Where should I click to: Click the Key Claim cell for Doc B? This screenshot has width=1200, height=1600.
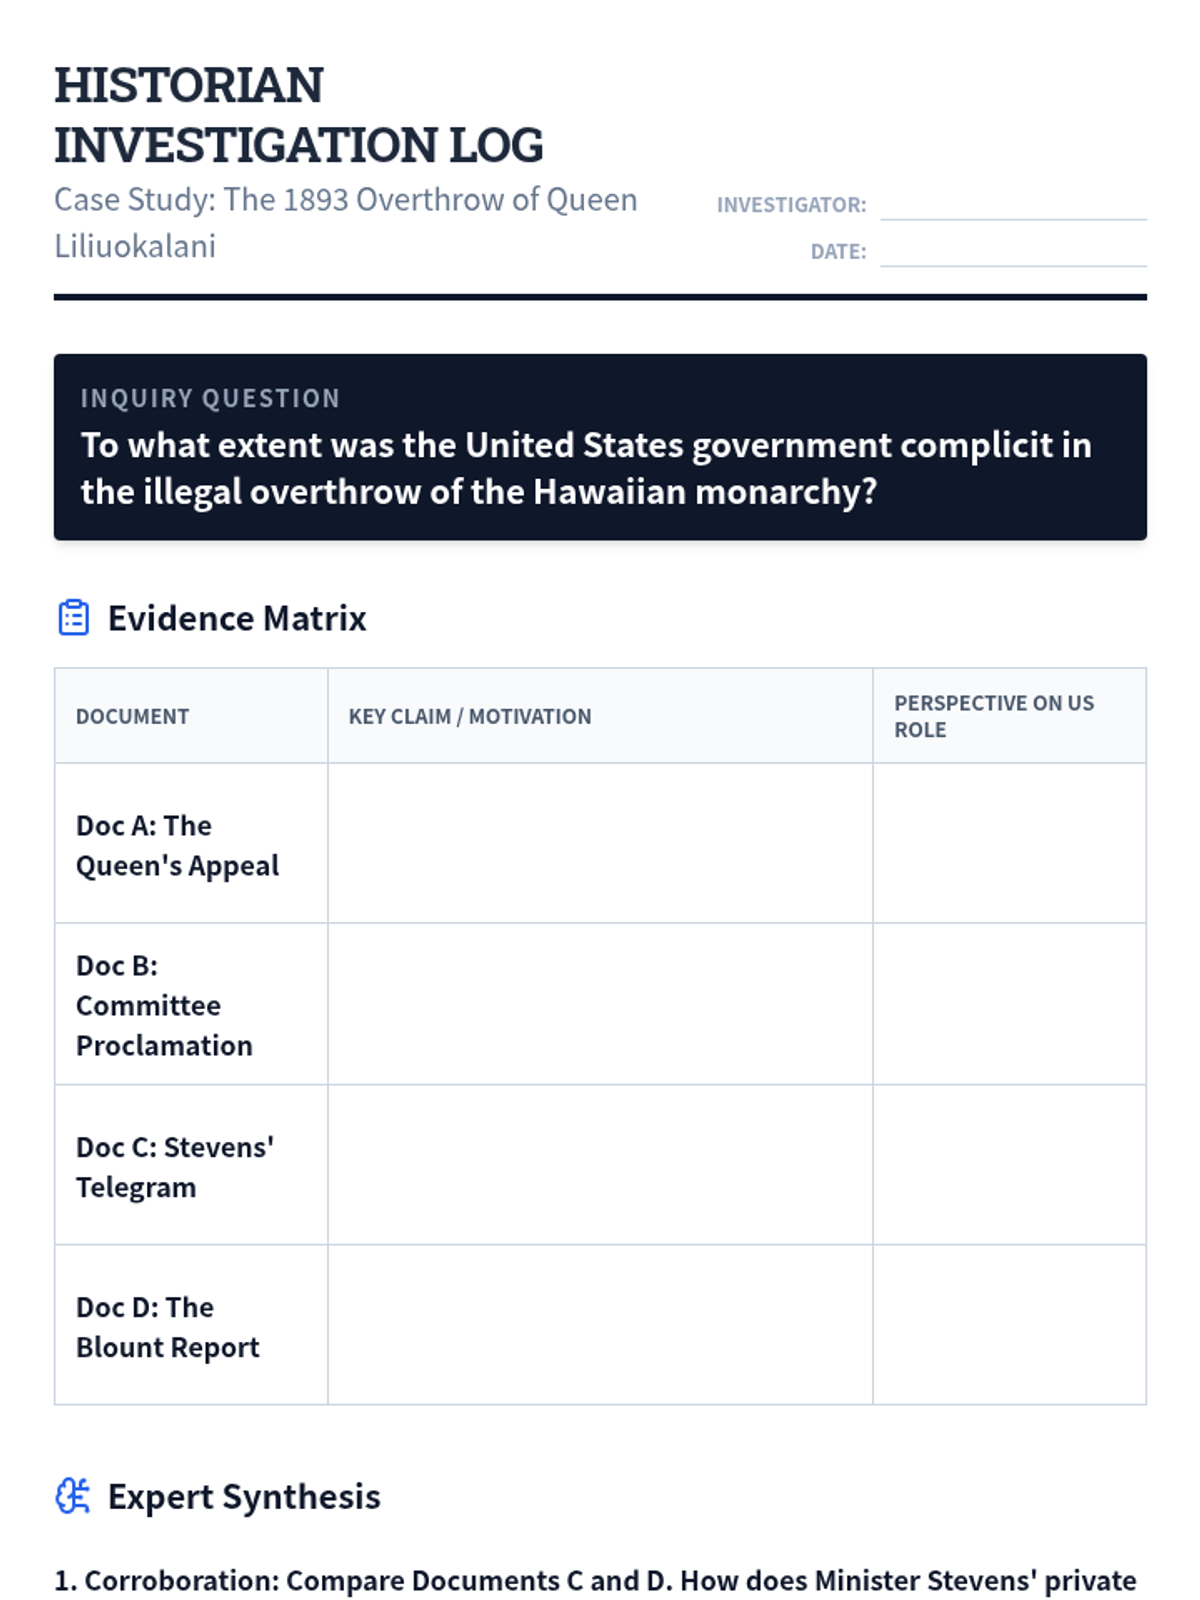[600, 1004]
